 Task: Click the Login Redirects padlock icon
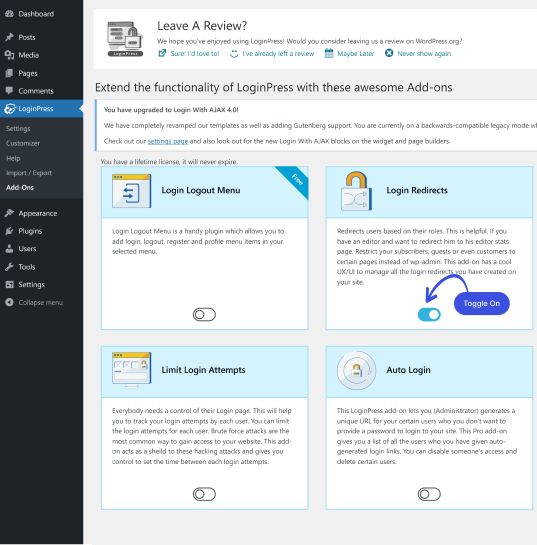tap(357, 191)
